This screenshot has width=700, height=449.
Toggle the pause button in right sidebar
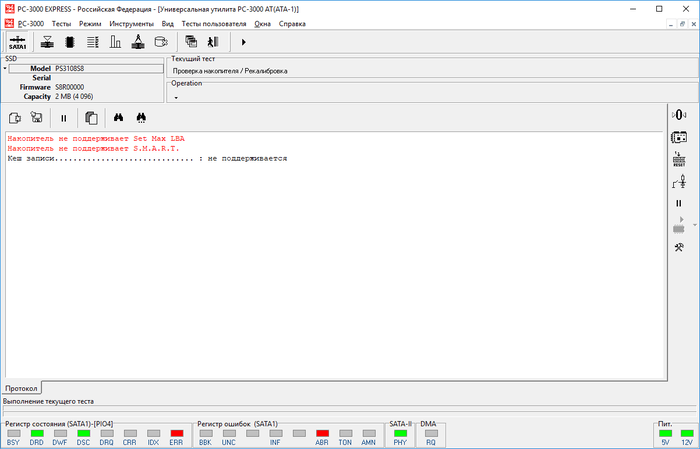(678, 203)
